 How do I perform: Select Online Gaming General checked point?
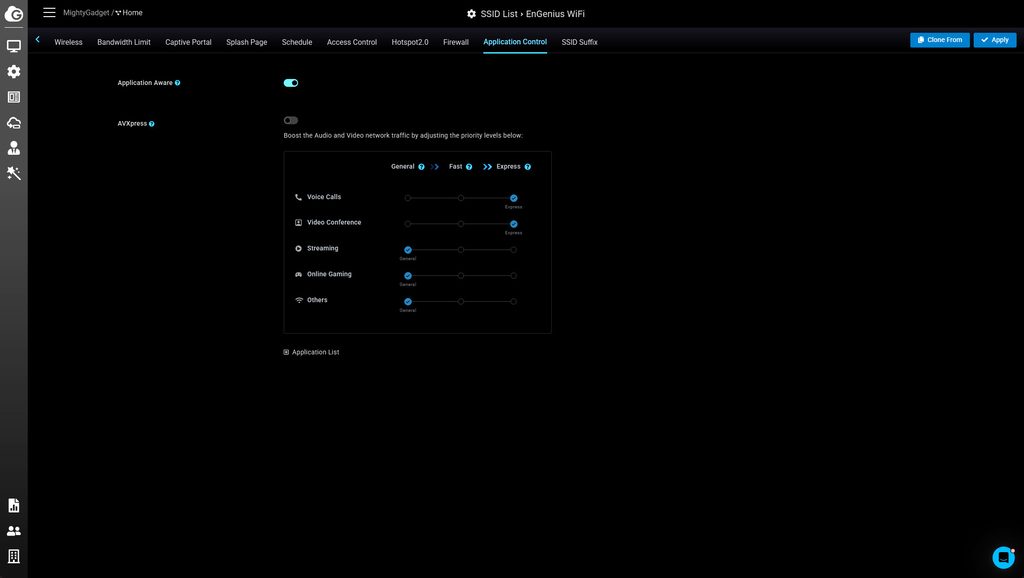pyautogui.click(x=408, y=276)
